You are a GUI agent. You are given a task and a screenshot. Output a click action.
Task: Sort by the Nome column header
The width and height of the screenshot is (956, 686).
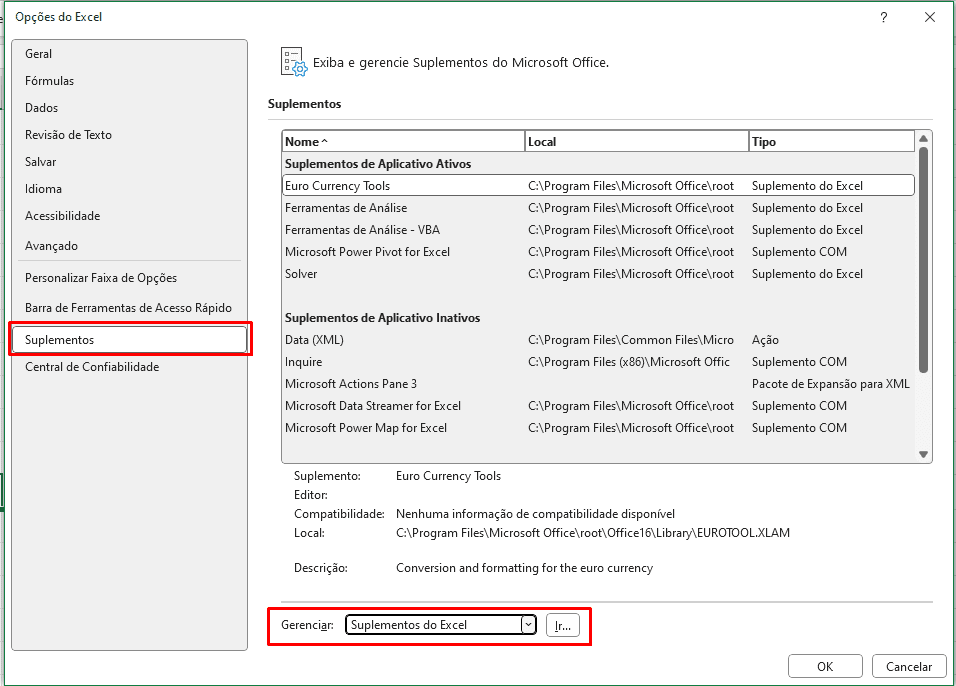pos(403,141)
